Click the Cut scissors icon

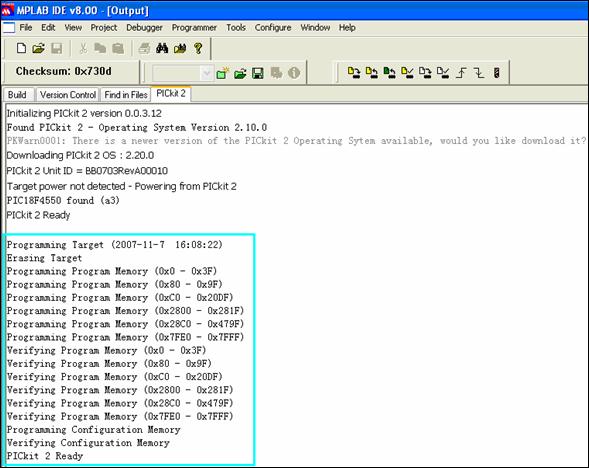tap(83, 48)
